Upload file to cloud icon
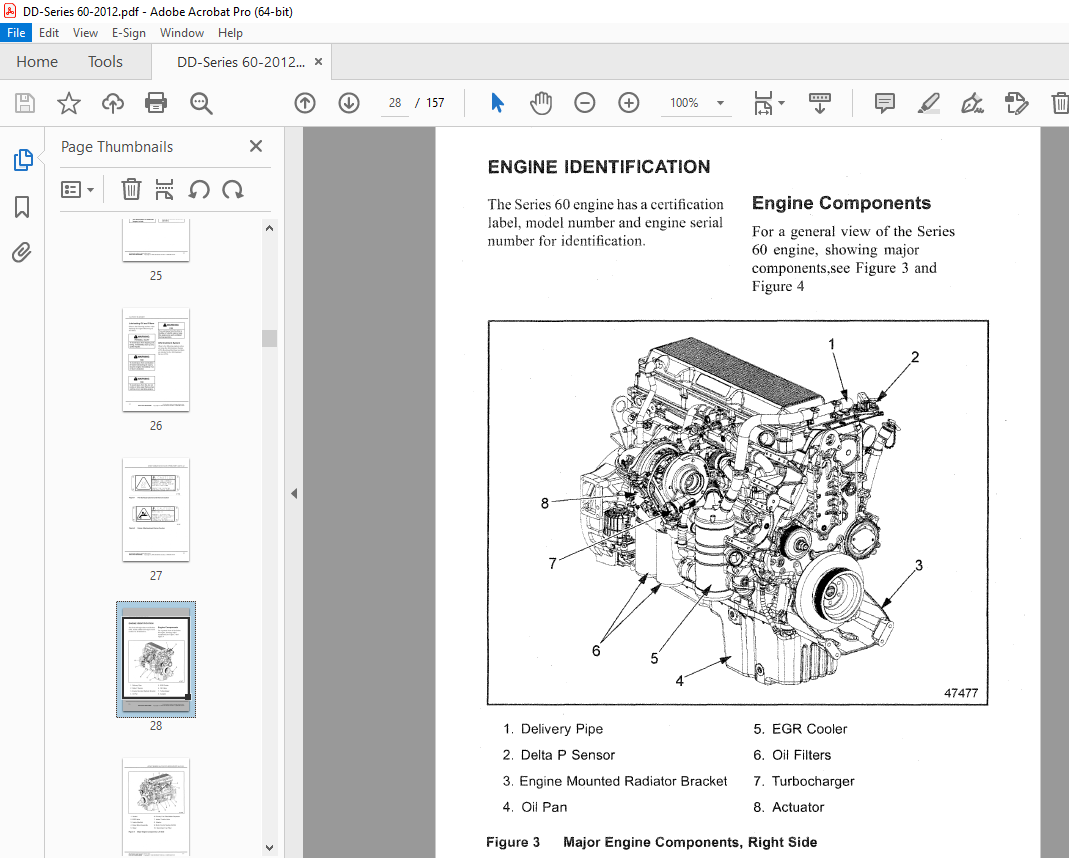 (112, 103)
